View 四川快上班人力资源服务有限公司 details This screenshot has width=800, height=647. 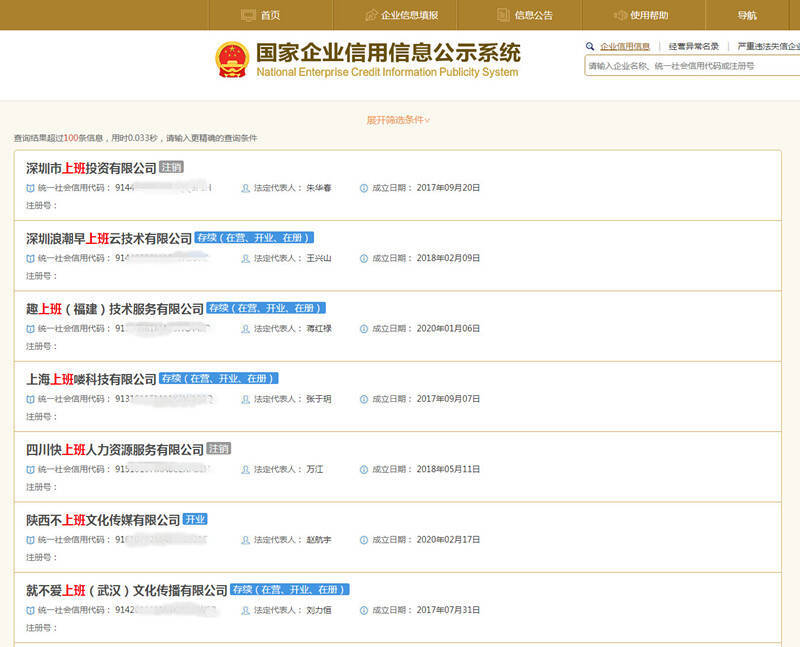pos(114,449)
